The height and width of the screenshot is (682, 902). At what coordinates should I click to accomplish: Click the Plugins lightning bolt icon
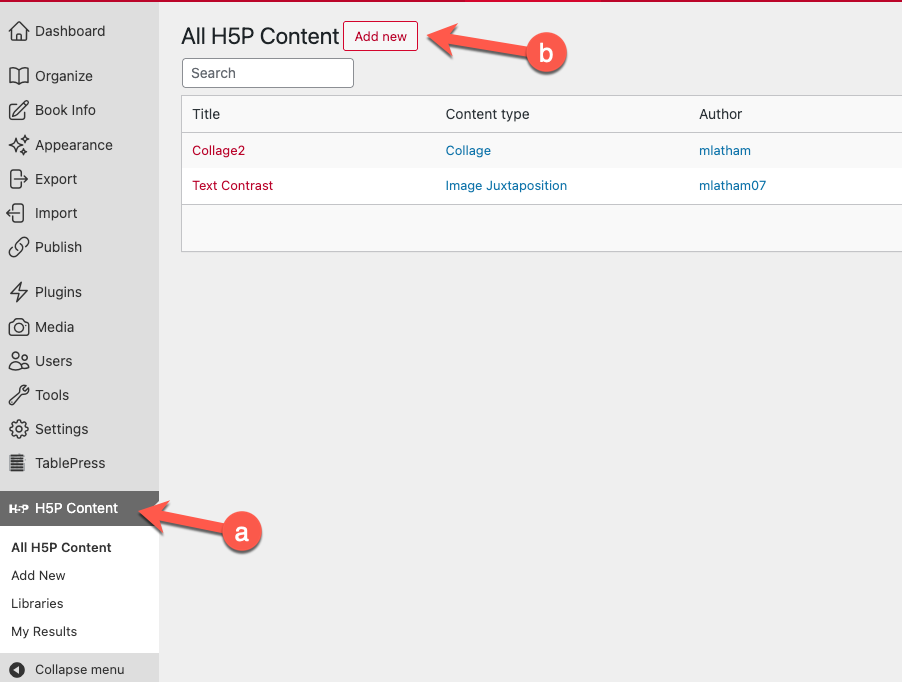click(18, 292)
